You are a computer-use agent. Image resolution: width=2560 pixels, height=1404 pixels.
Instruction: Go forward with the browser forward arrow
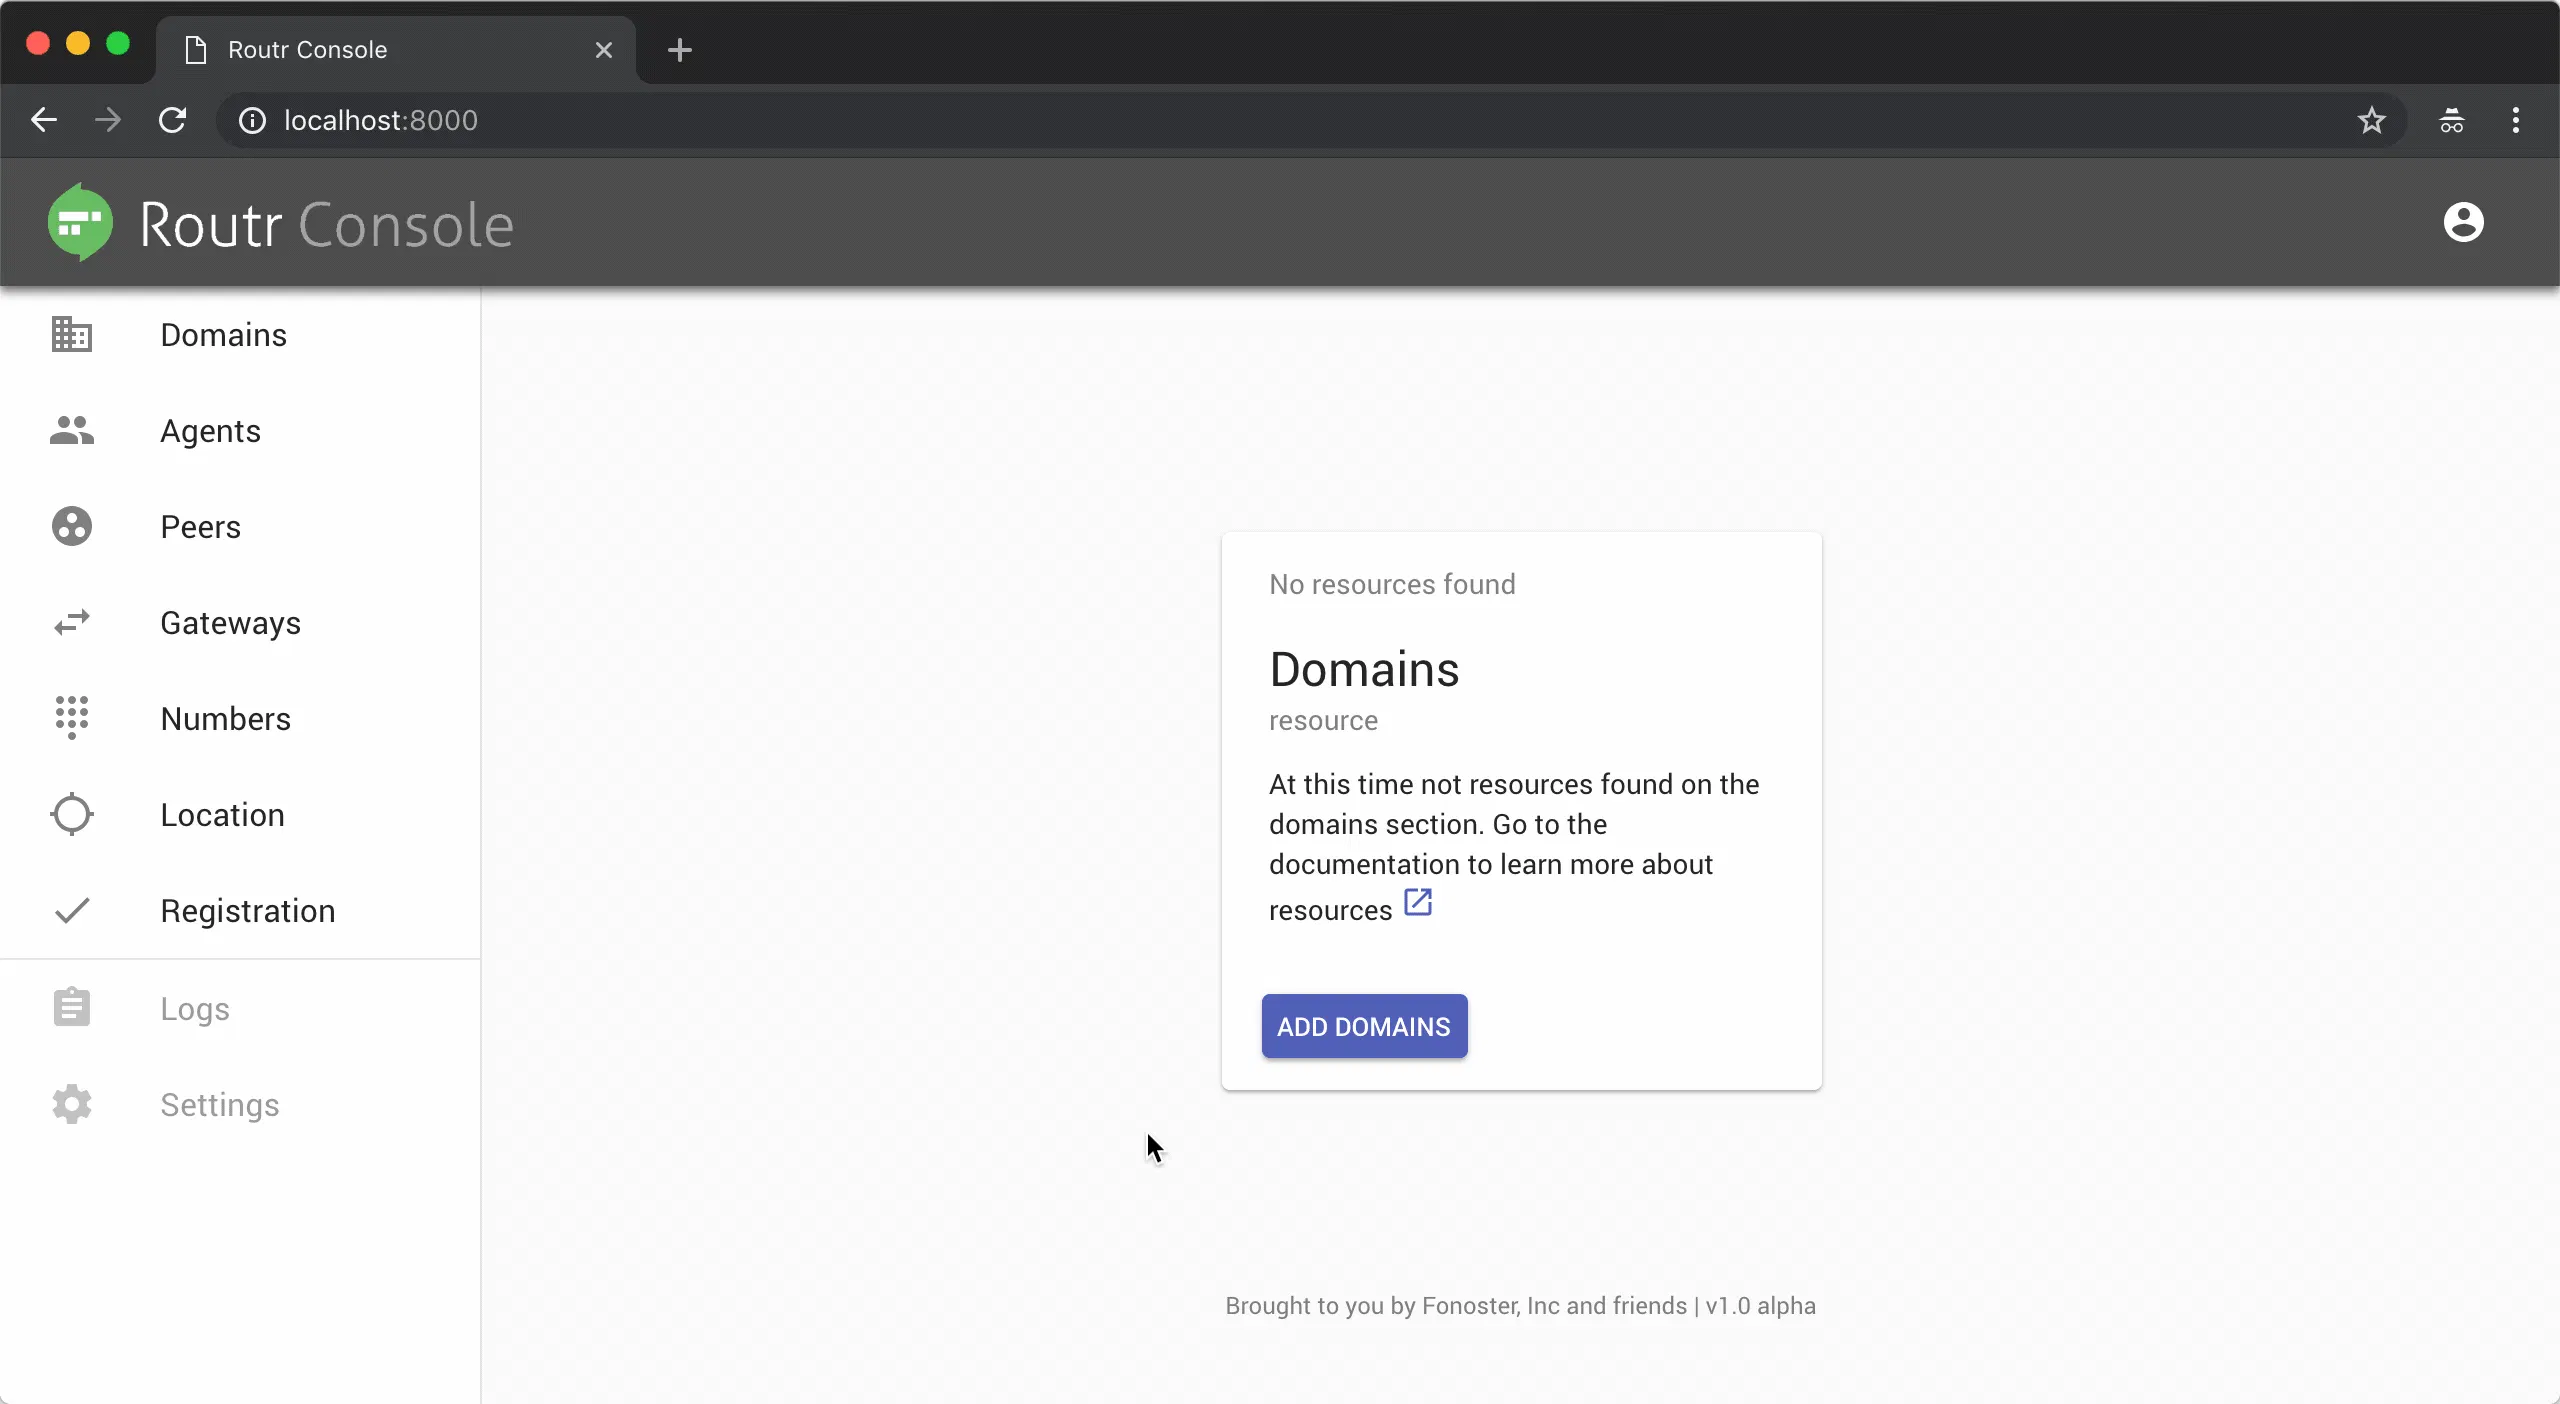coord(108,120)
